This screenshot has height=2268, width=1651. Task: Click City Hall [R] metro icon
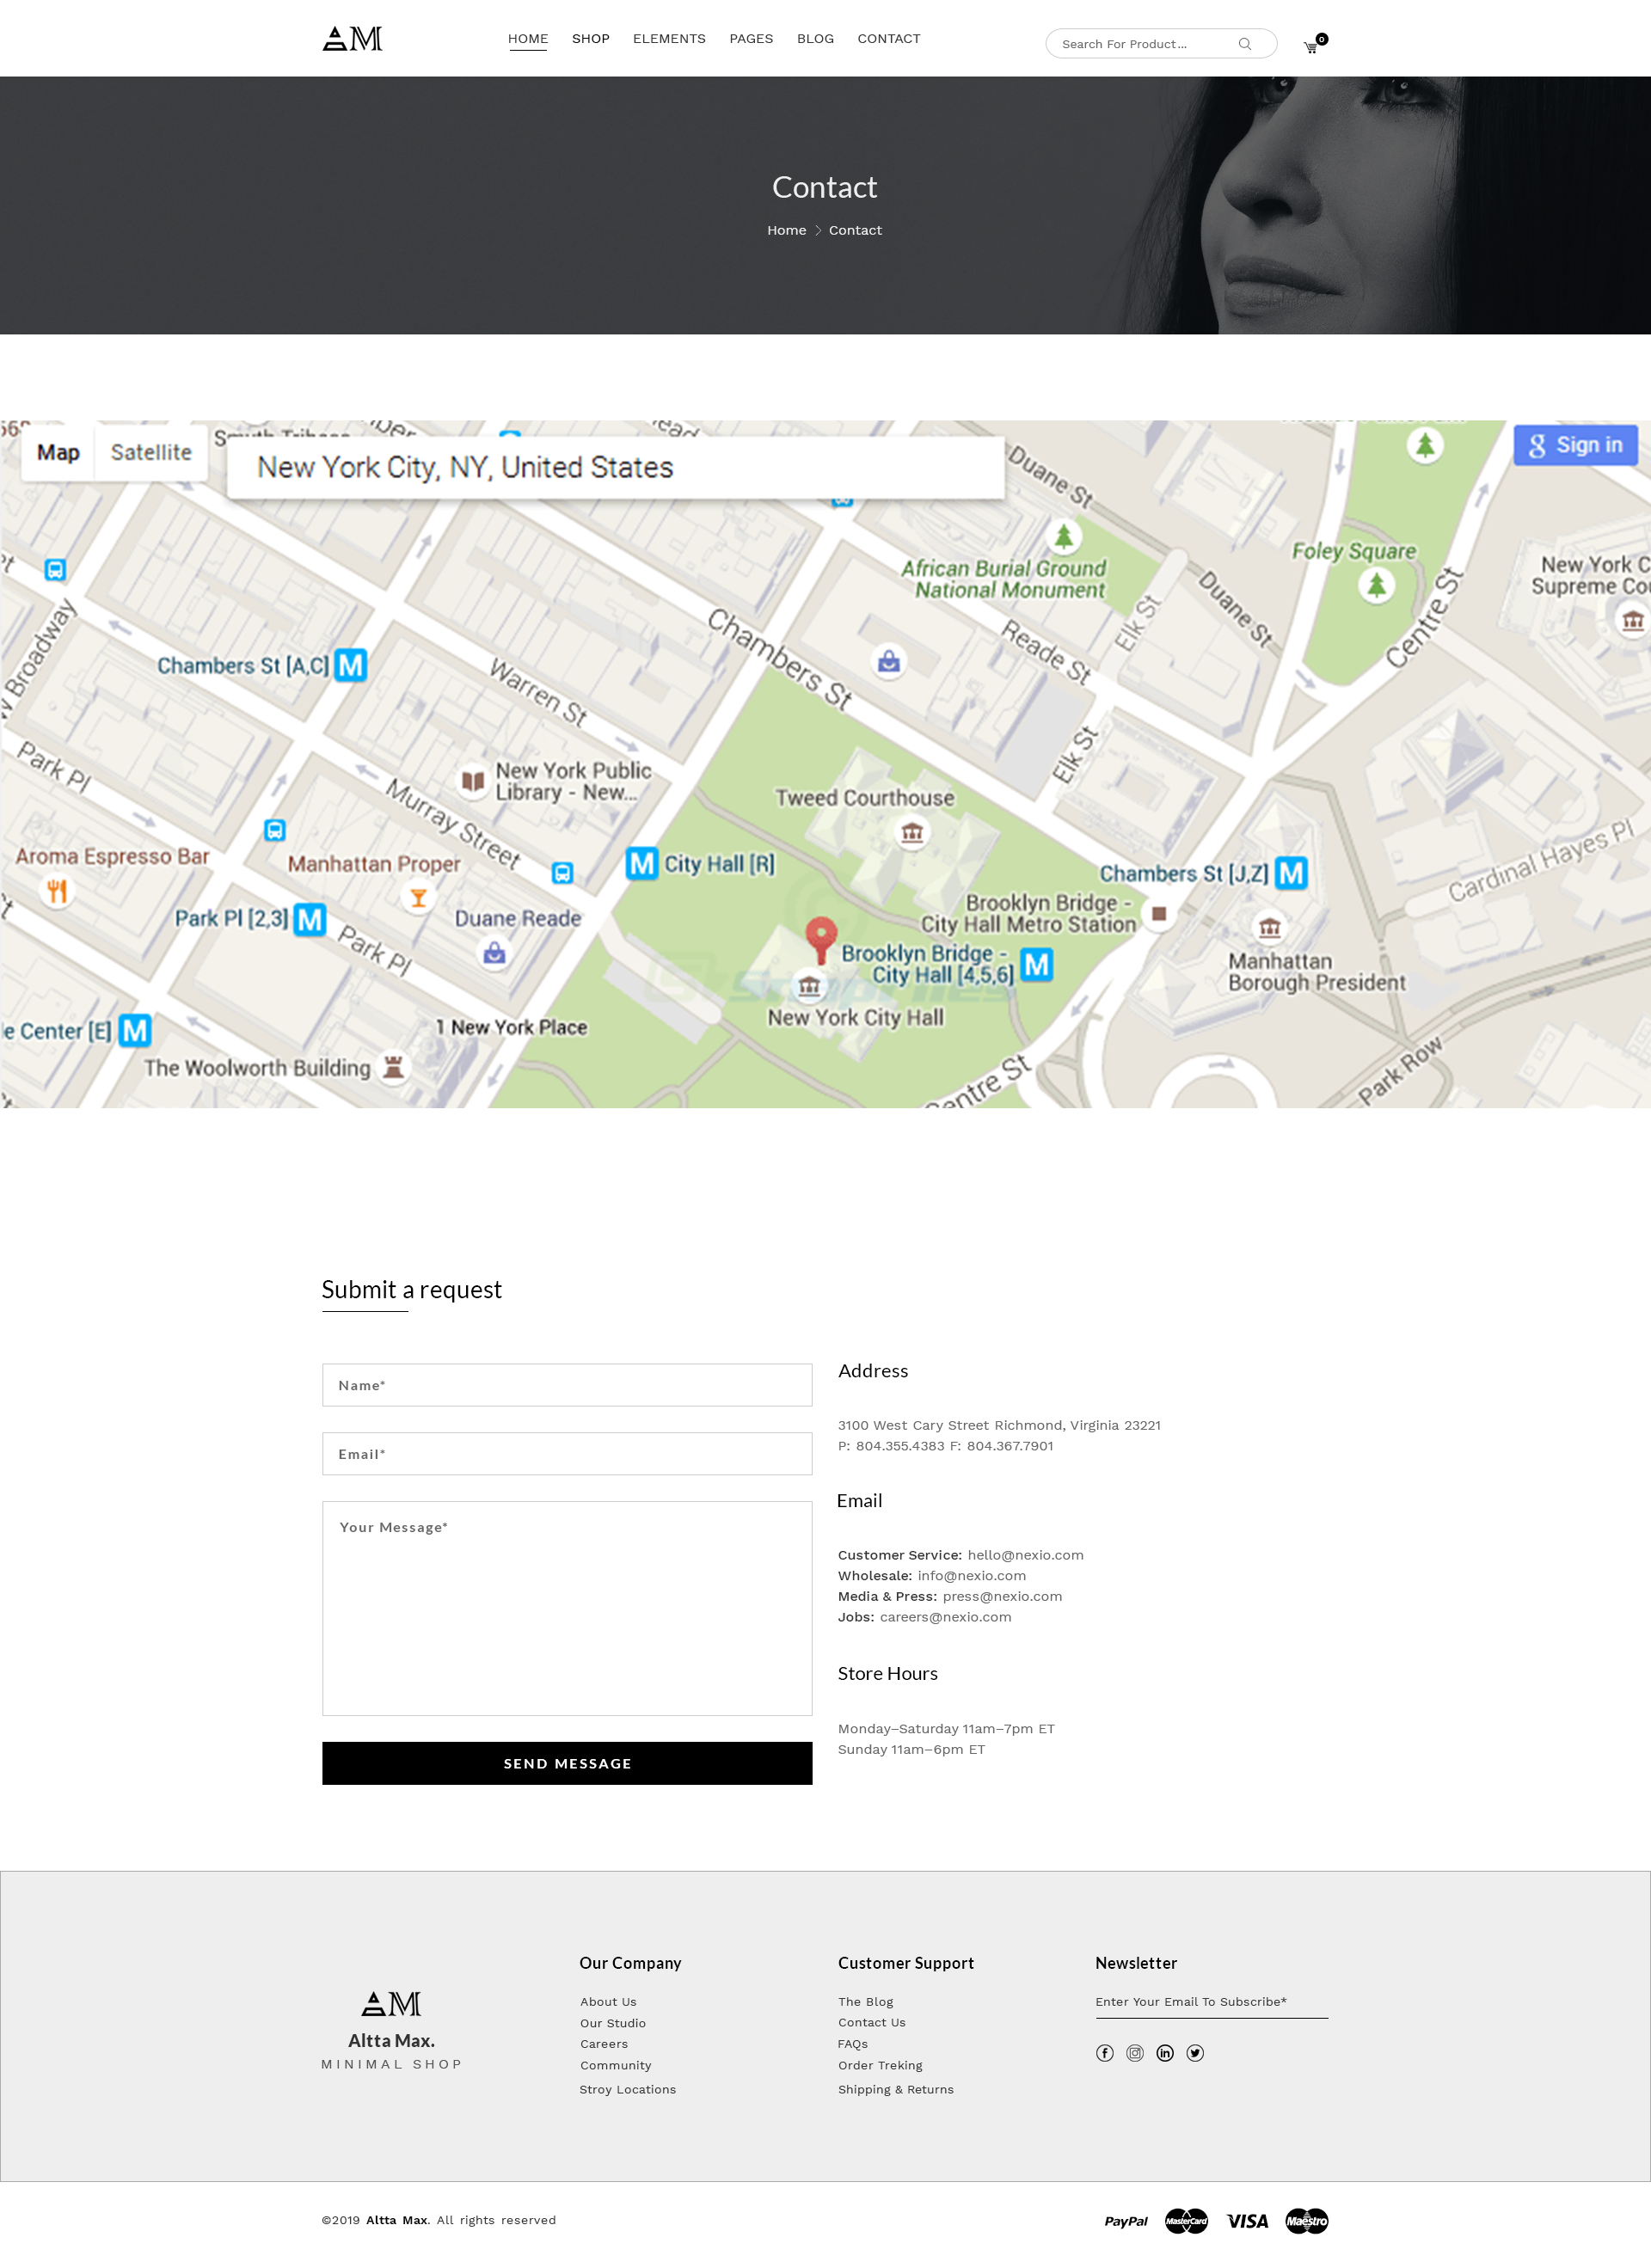[x=642, y=863]
